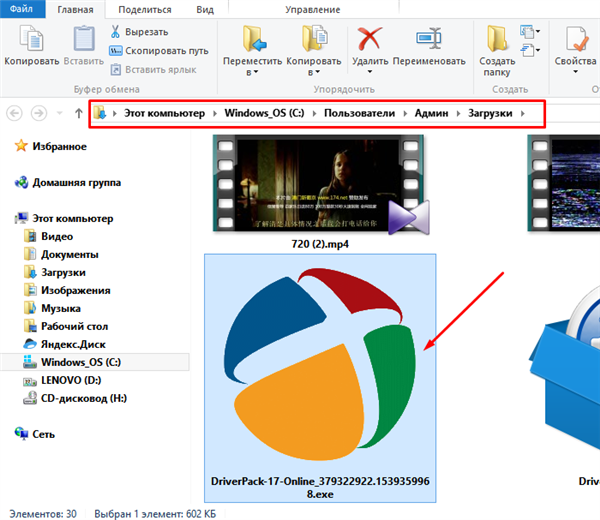This screenshot has height=520, width=600.
Task: Switch to the Поделиться ribbon tab
Action: point(145,10)
